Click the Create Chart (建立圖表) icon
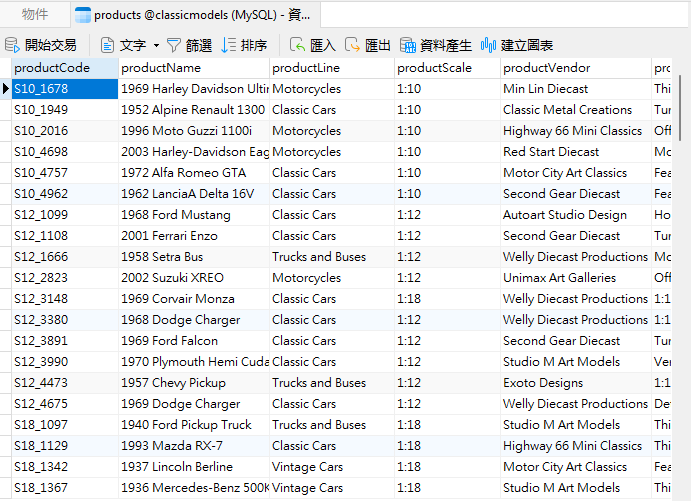The image size is (691, 501). point(489,45)
